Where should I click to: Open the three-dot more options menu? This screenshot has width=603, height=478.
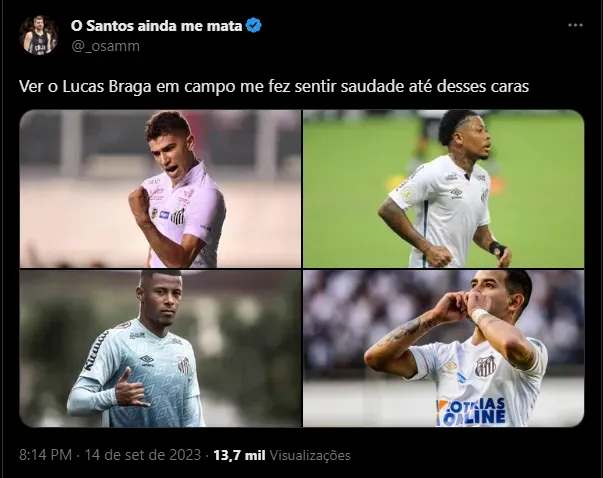click(575, 25)
